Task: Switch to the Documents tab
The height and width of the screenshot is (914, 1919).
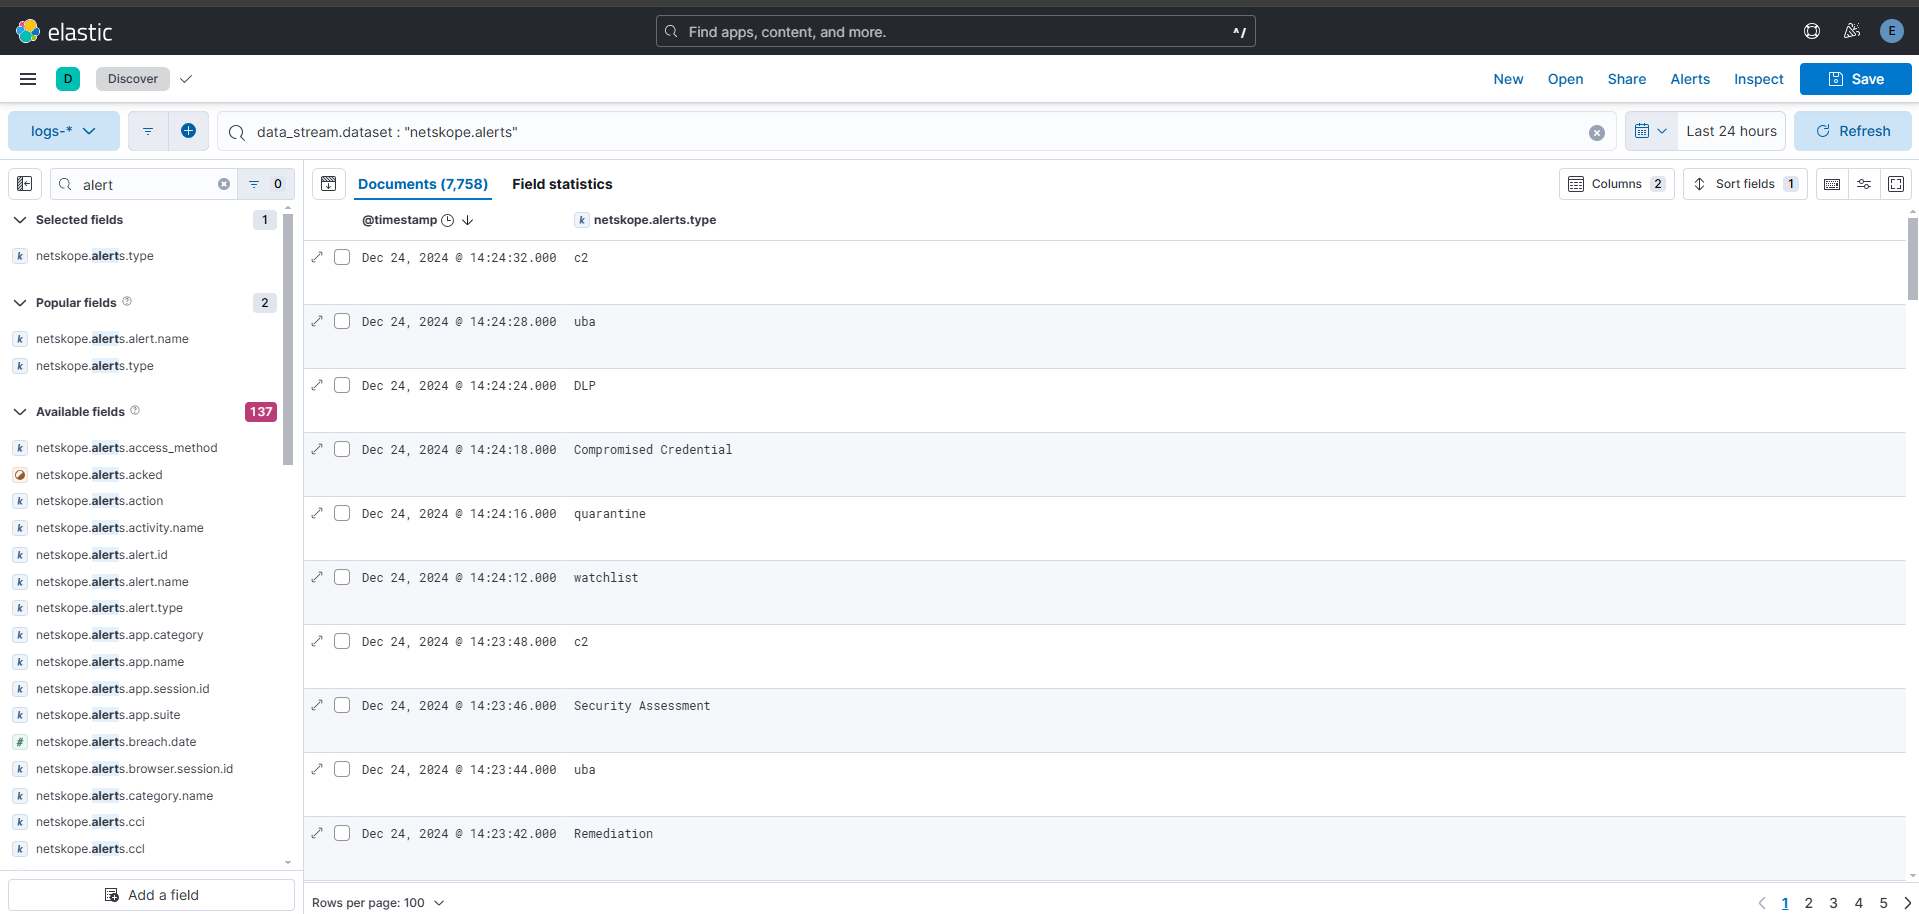Action: point(423,184)
